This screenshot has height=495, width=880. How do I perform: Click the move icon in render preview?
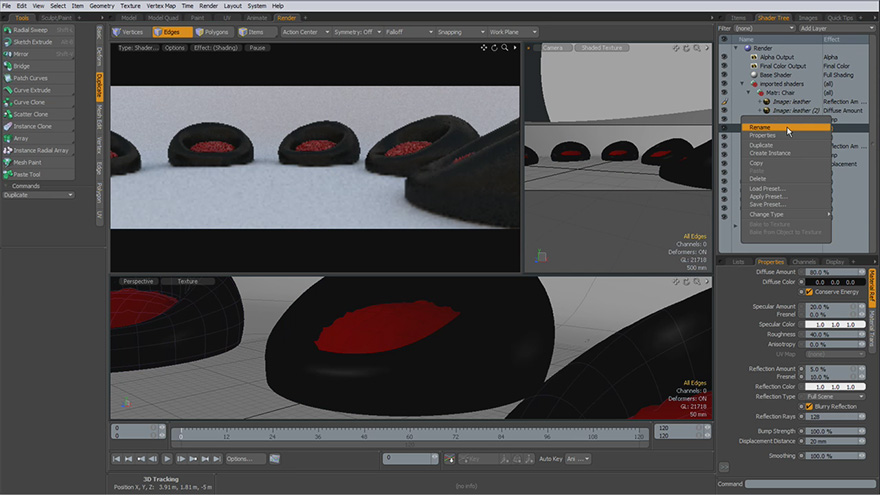click(484, 48)
